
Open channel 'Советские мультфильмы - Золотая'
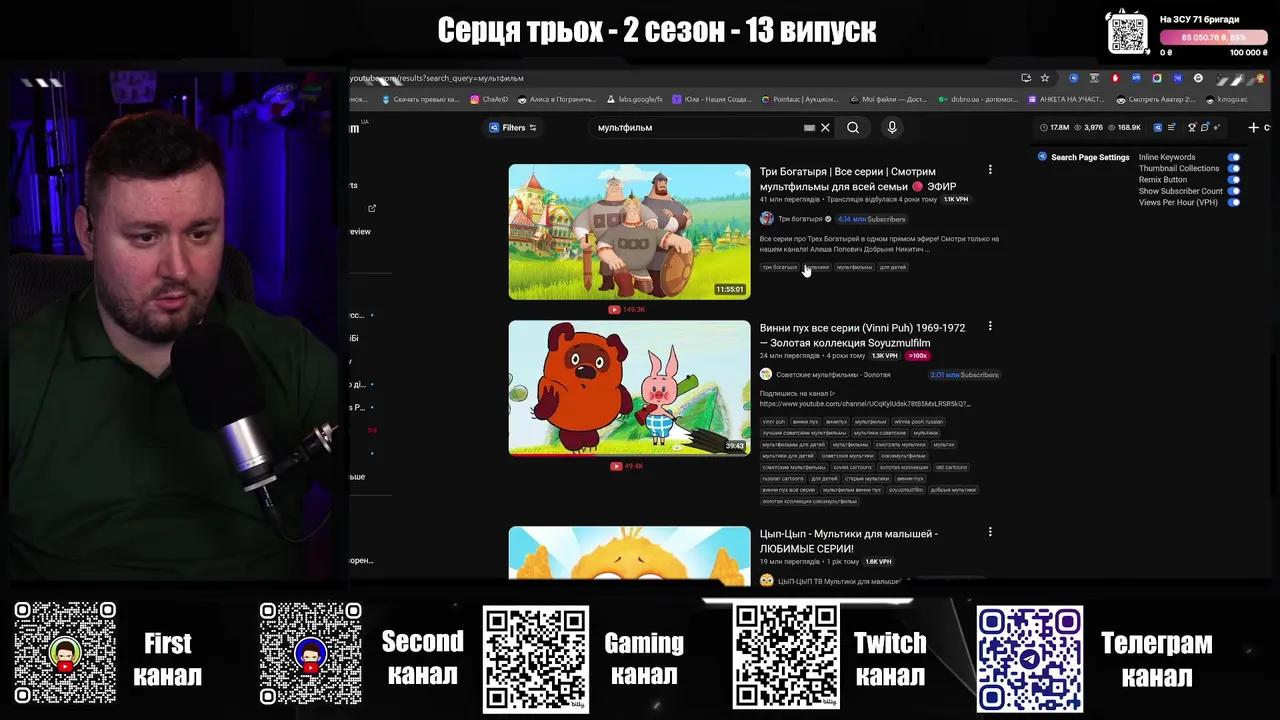[x=833, y=375]
